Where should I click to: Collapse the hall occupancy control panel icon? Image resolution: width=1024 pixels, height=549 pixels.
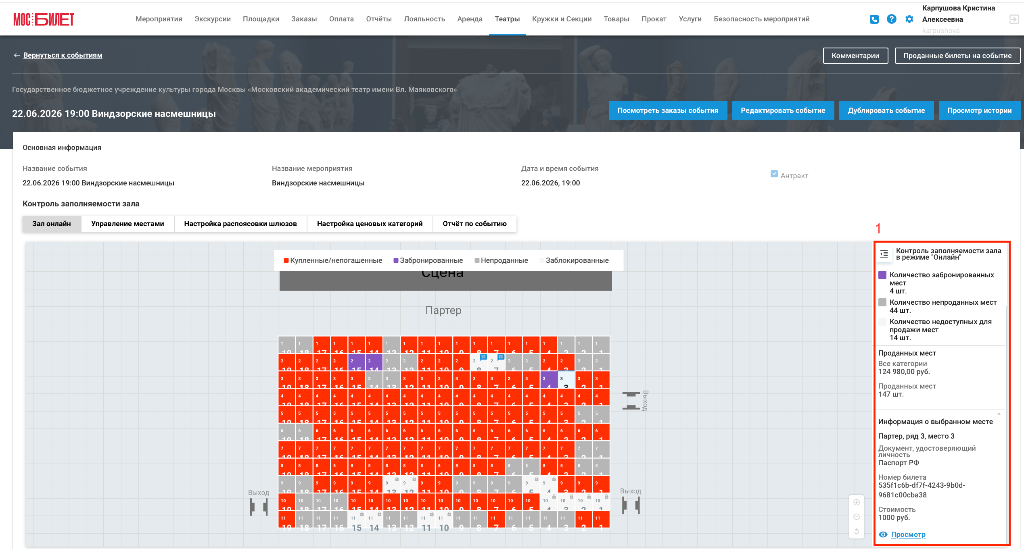click(x=884, y=254)
